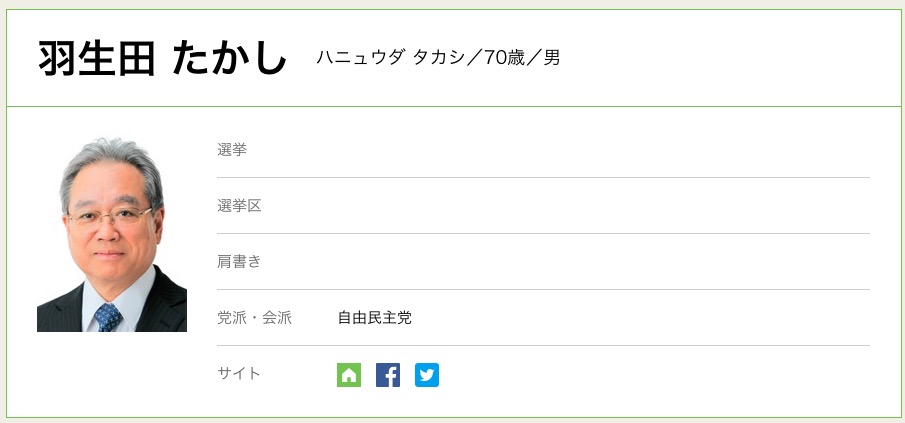Open the Twitter profile icon
Viewport: 905px width, 423px height.
tap(427, 375)
